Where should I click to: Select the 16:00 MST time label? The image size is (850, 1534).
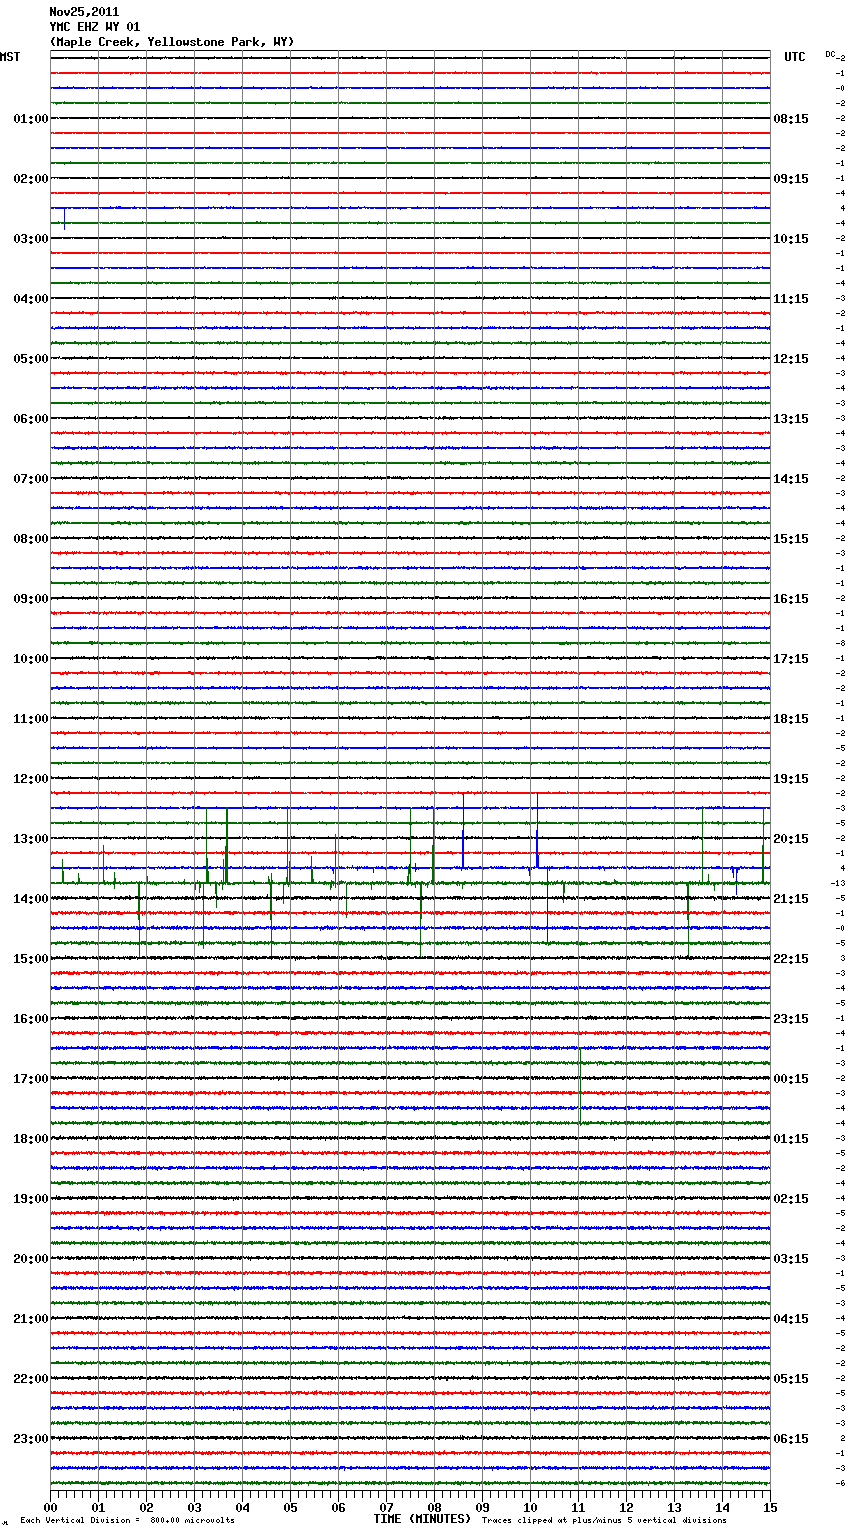pyautogui.click(x=30, y=1019)
